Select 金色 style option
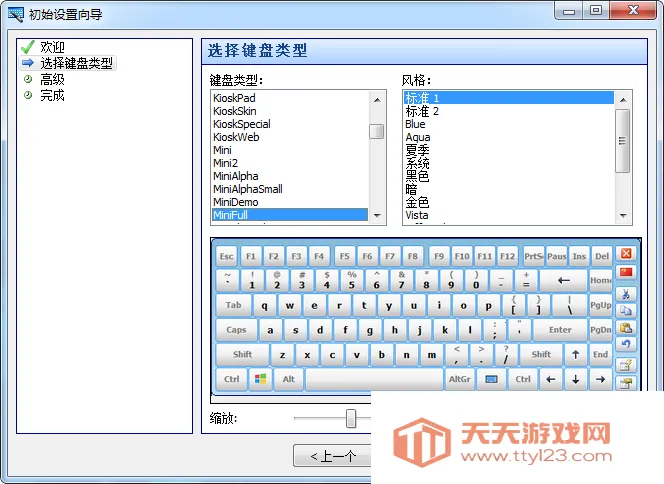This screenshot has height=484, width=664. click(x=417, y=202)
